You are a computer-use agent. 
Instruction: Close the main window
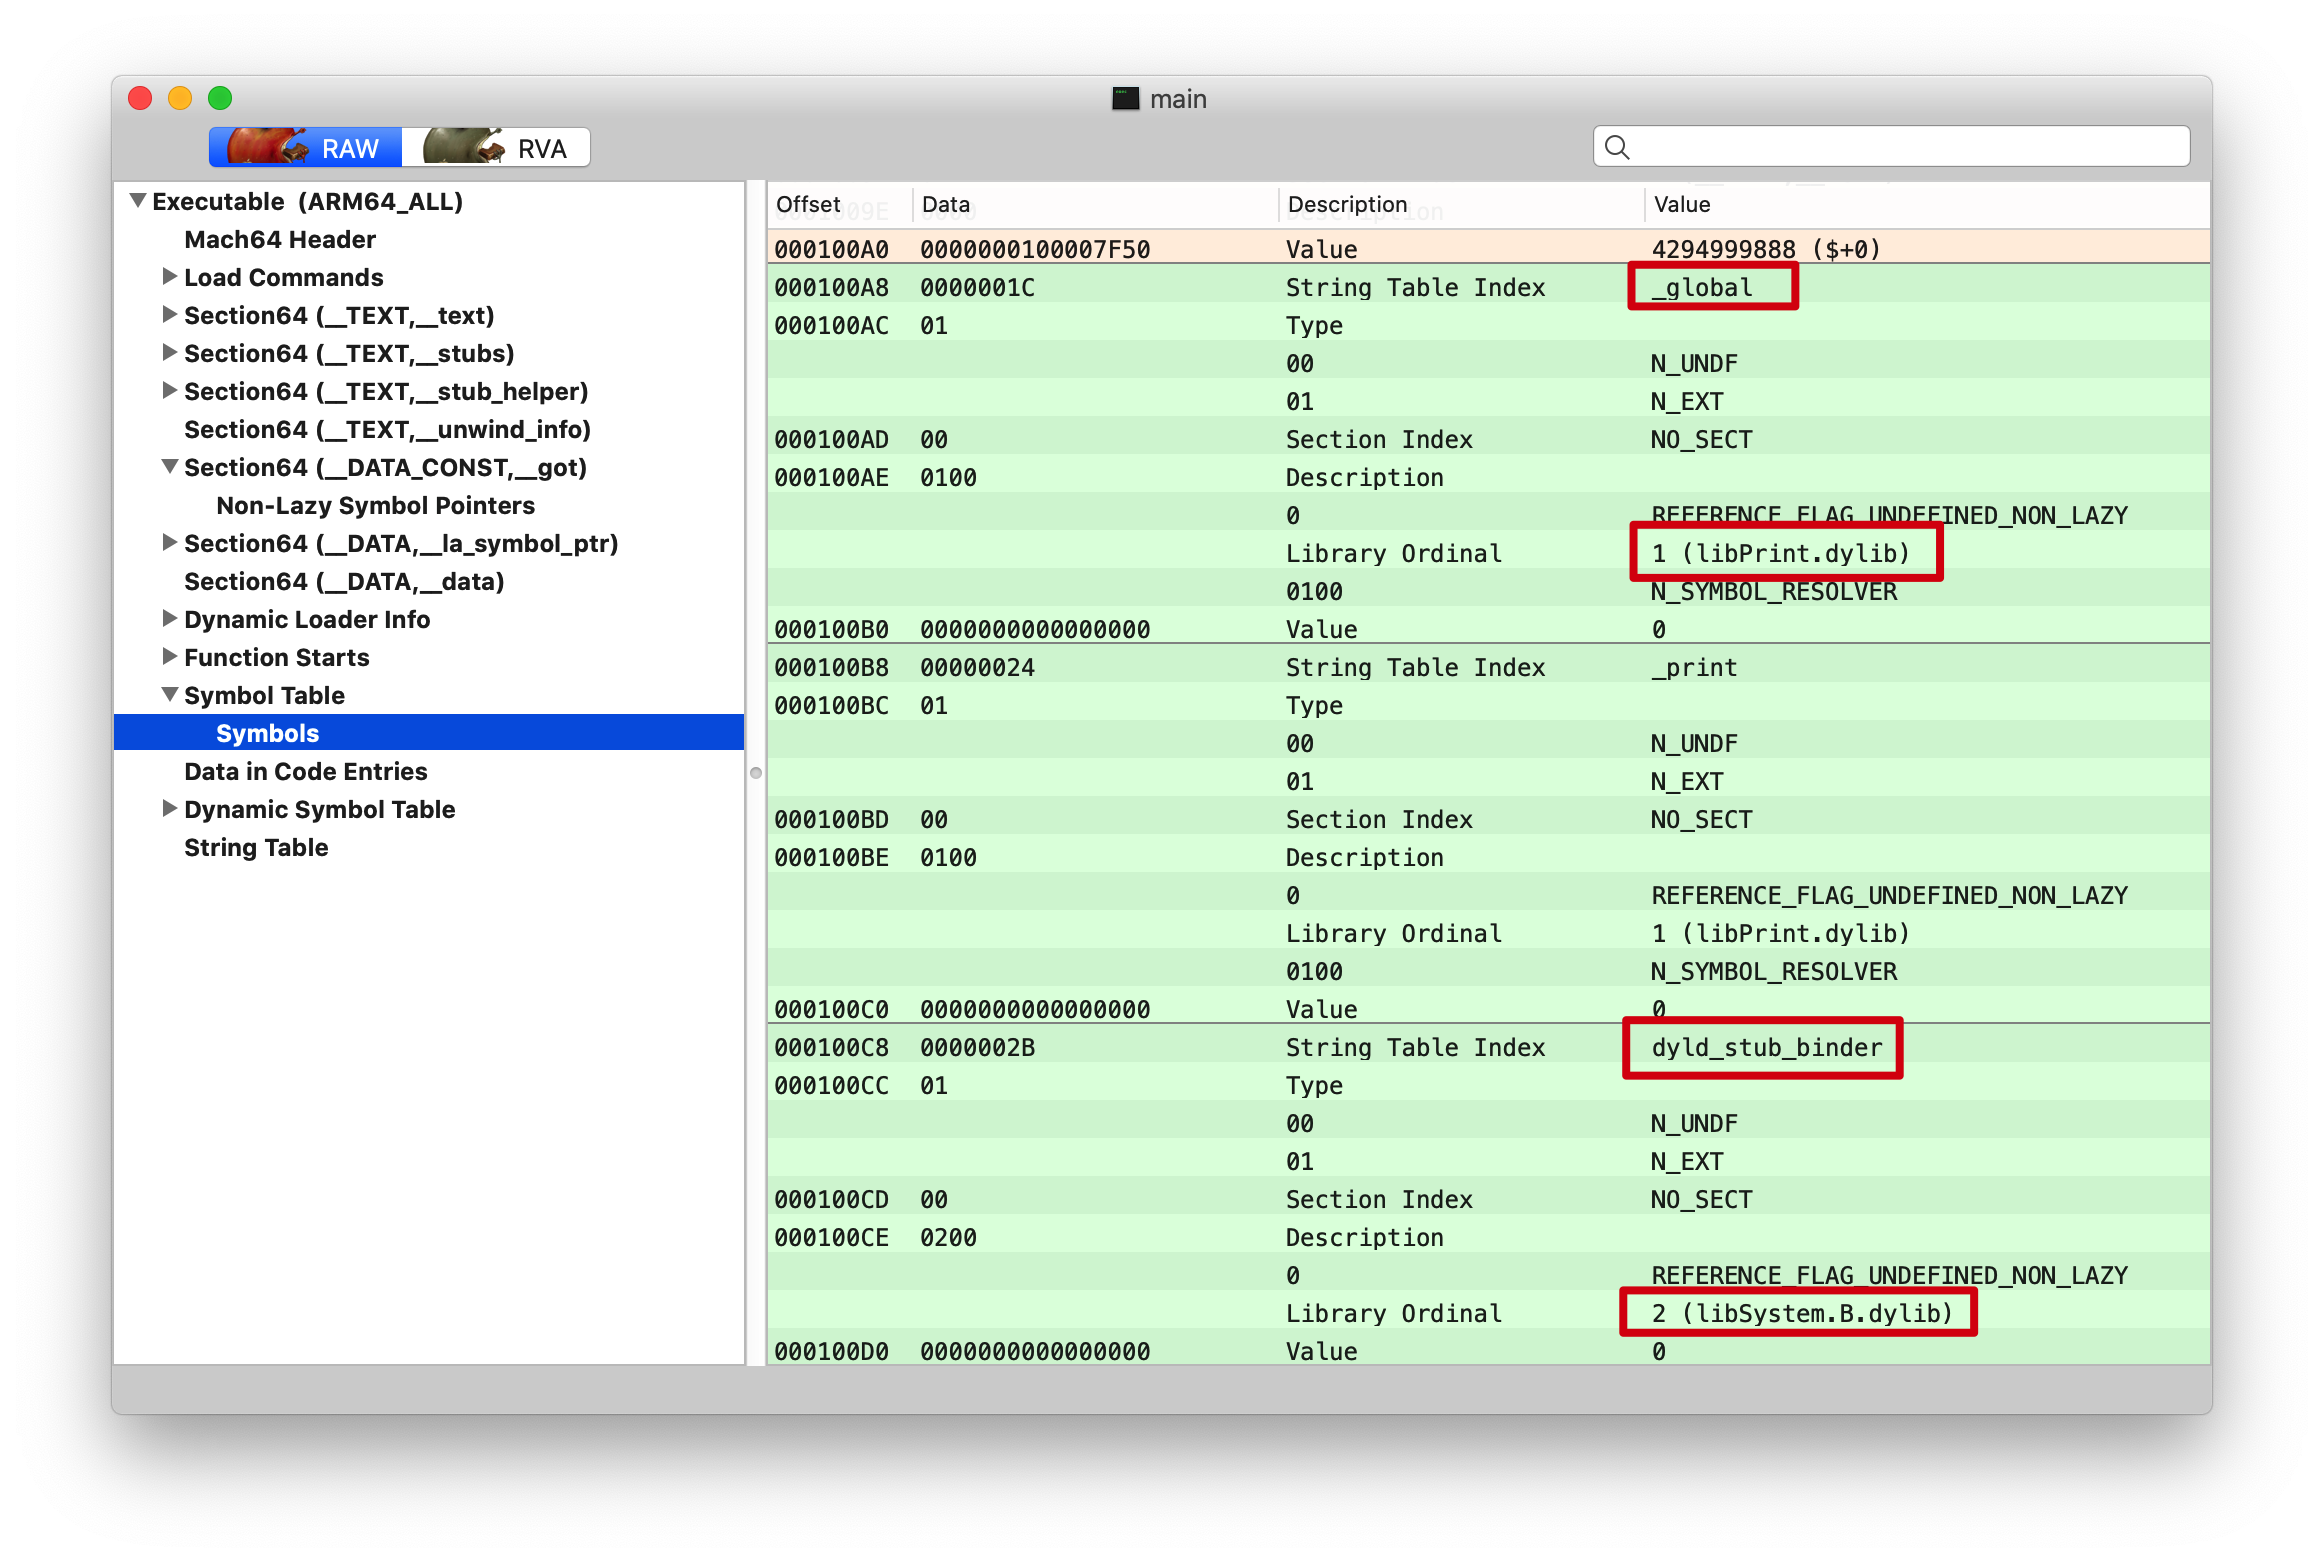[x=140, y=98]
